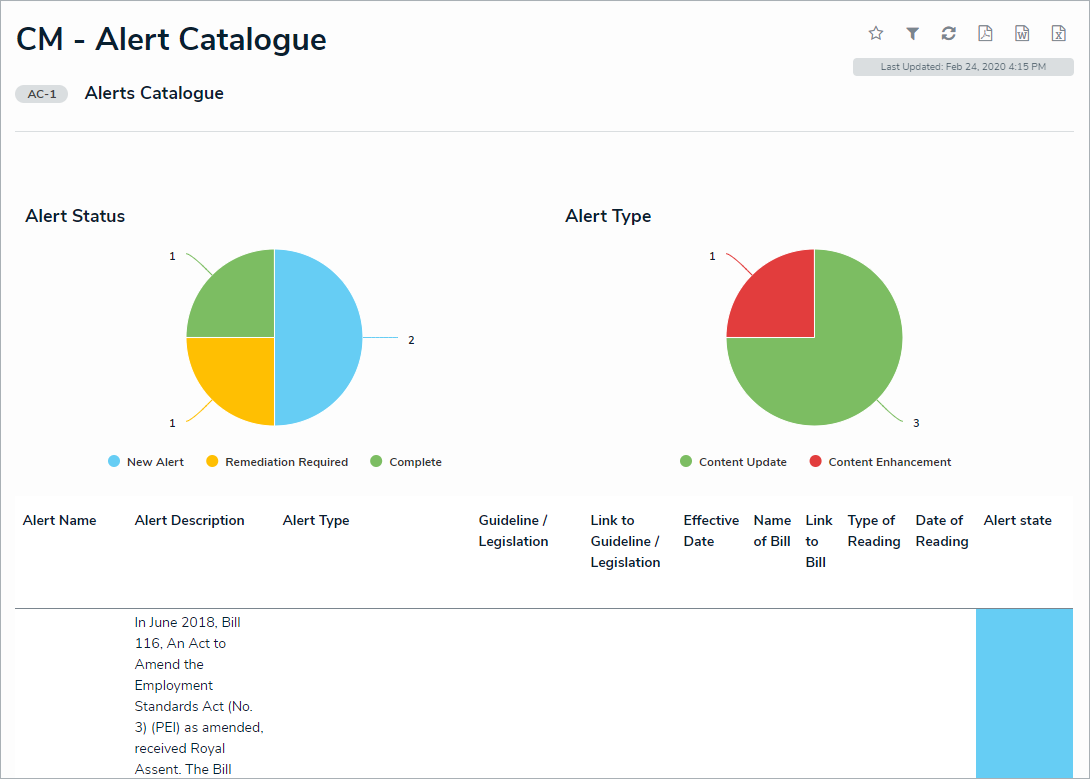Toggle Complete legend item in Alert Status
The image size is (1090, 779).
coord(406,462)
